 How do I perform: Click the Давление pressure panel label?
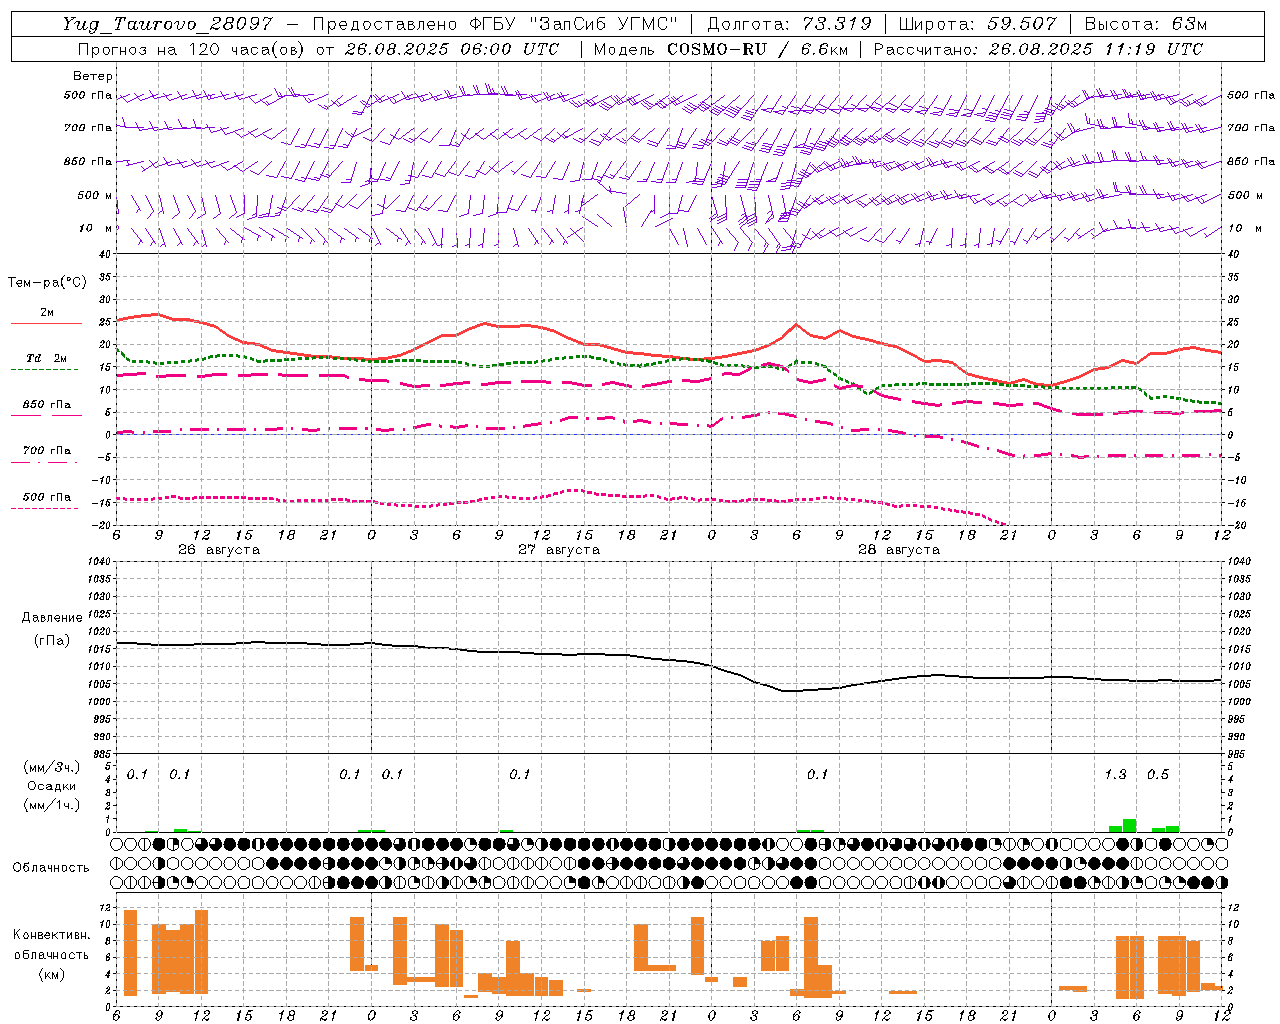point(52,618)
